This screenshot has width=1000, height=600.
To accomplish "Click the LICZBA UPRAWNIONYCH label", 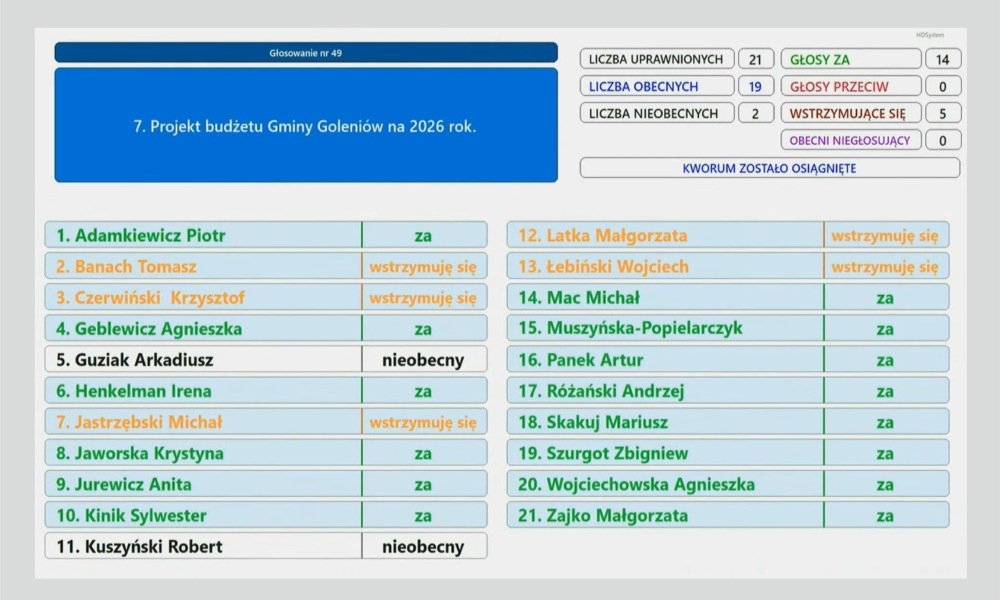I will (x=656, y=60).
